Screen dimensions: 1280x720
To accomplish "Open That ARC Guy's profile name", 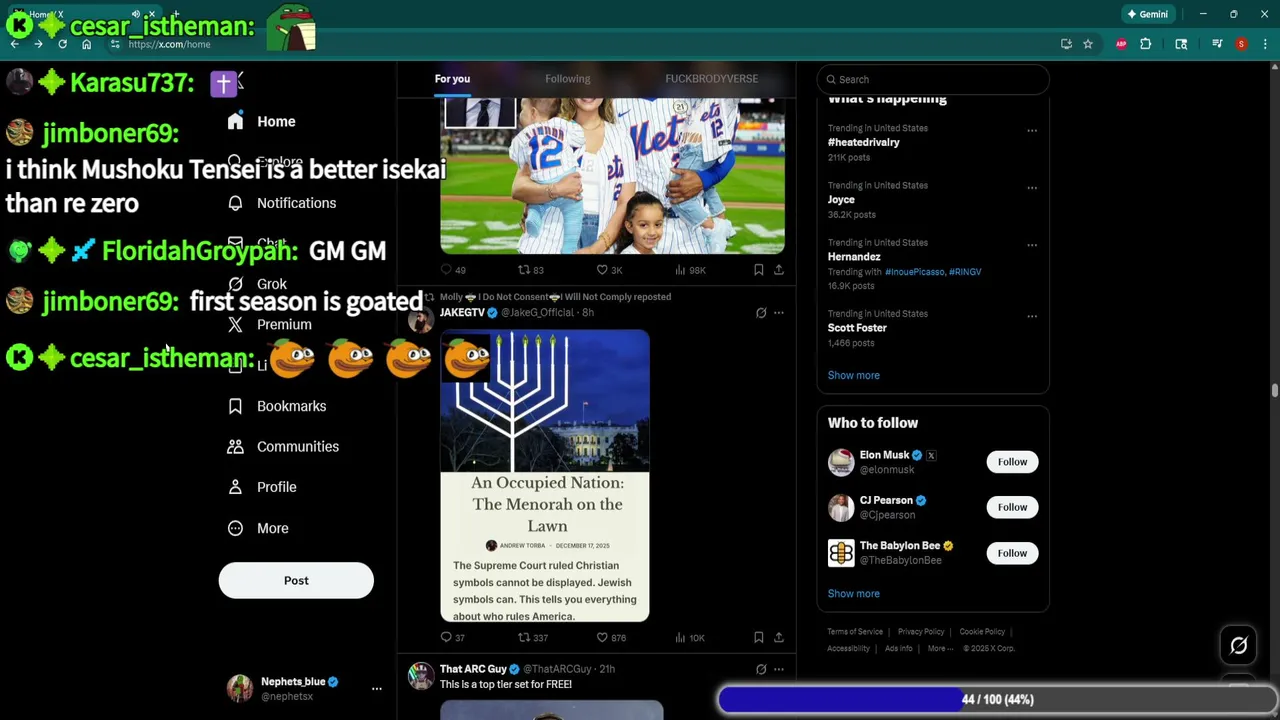I will click(x=473, y=669).
